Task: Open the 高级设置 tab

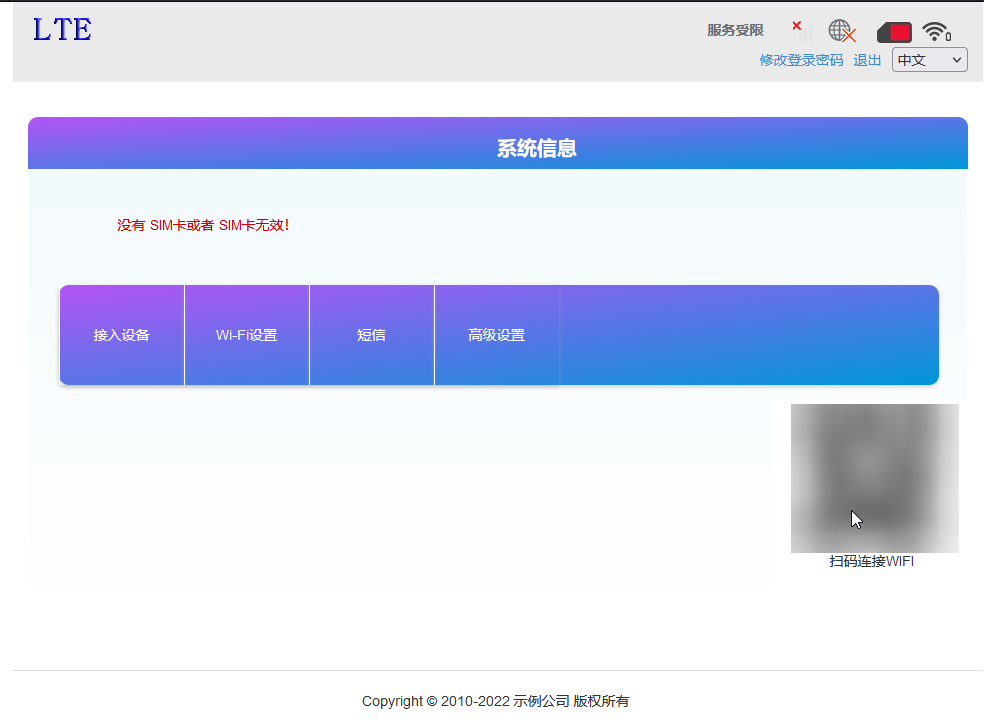Action: [x=496, y=335]
